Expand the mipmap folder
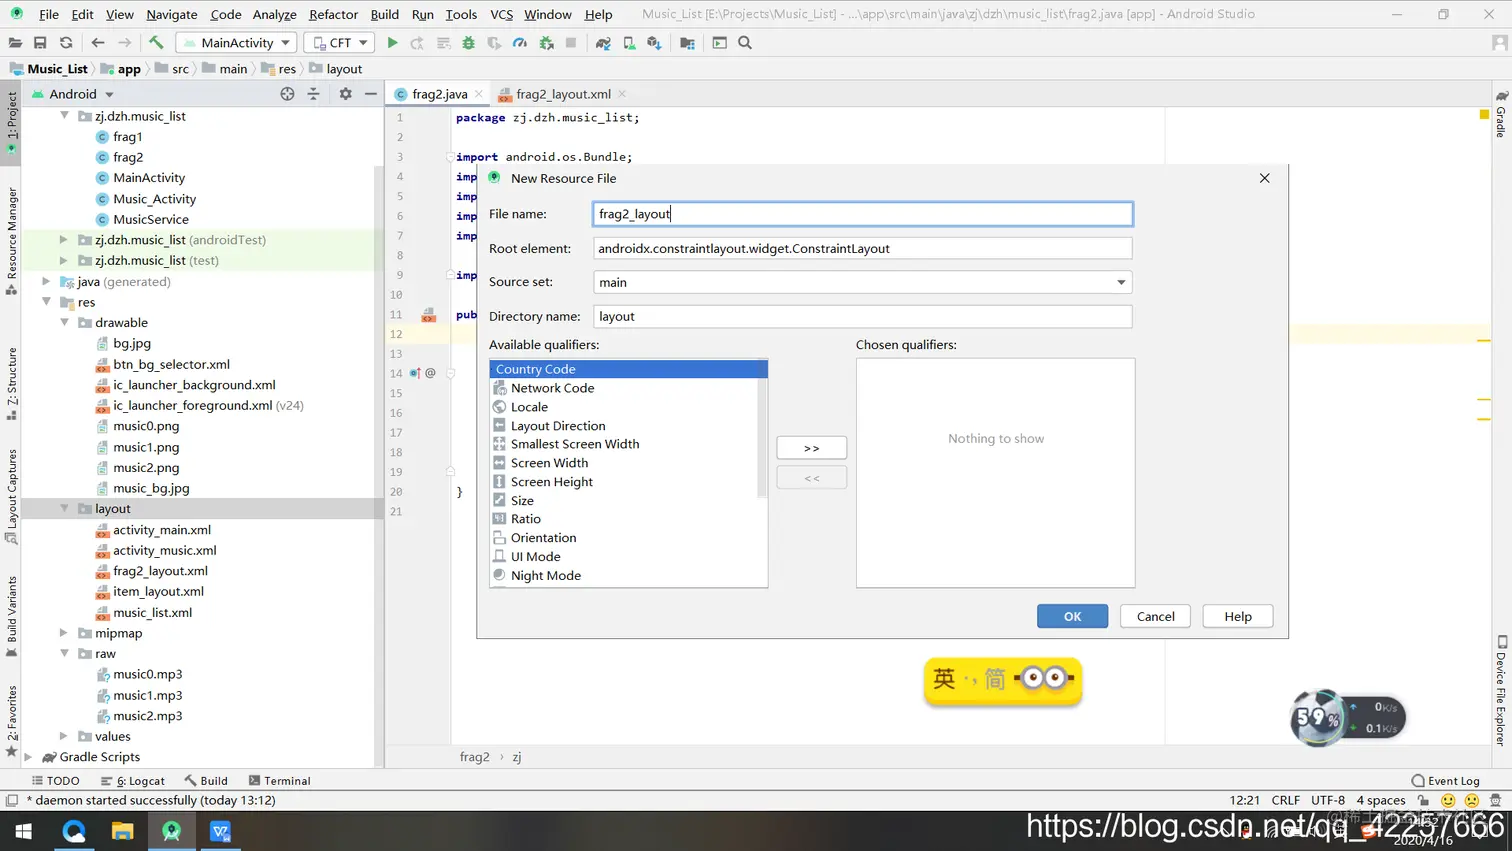The width and height of the screenshot is (1512, 851). [64, 633]
